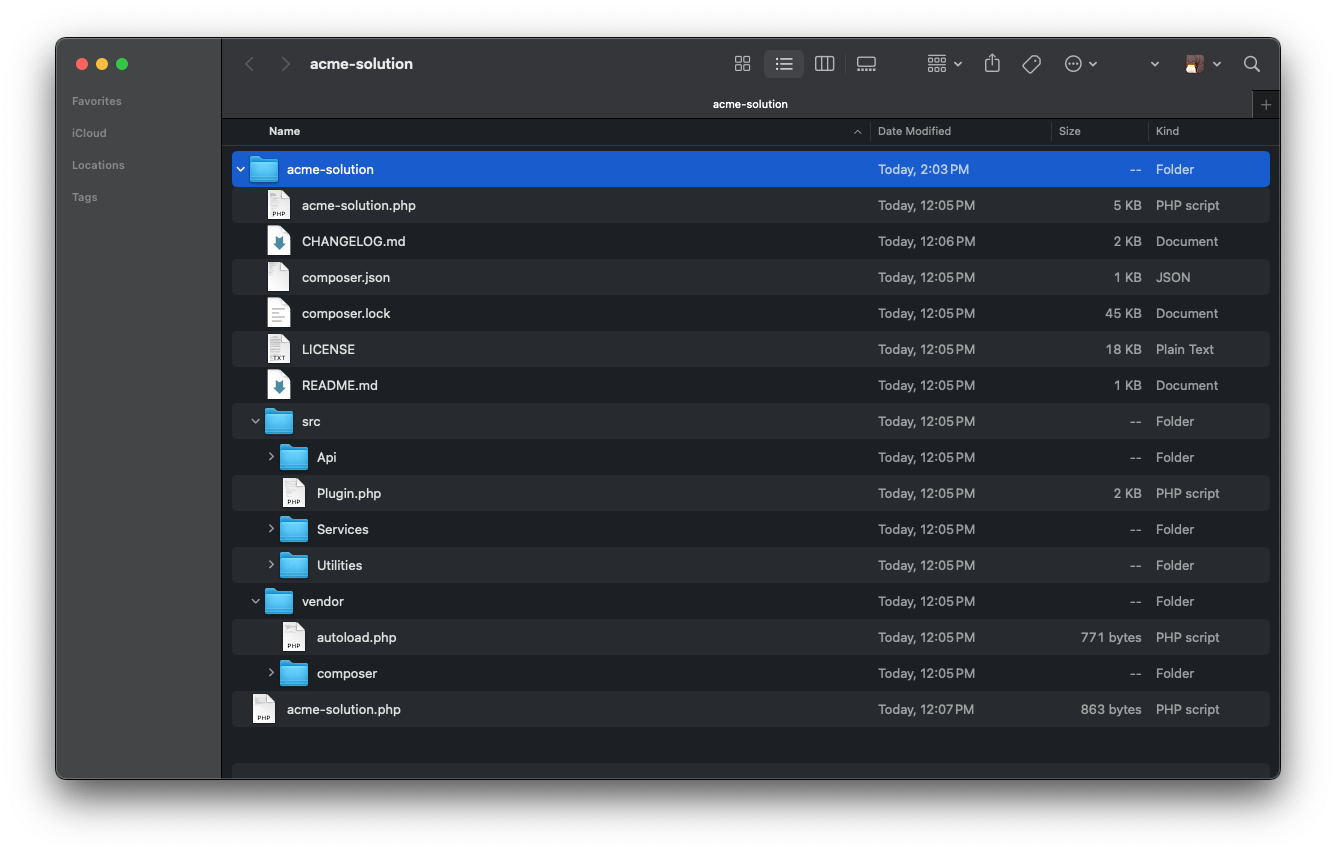Click the forward navigation arrow
1336x853 pixels.
[x=285, y=63]
